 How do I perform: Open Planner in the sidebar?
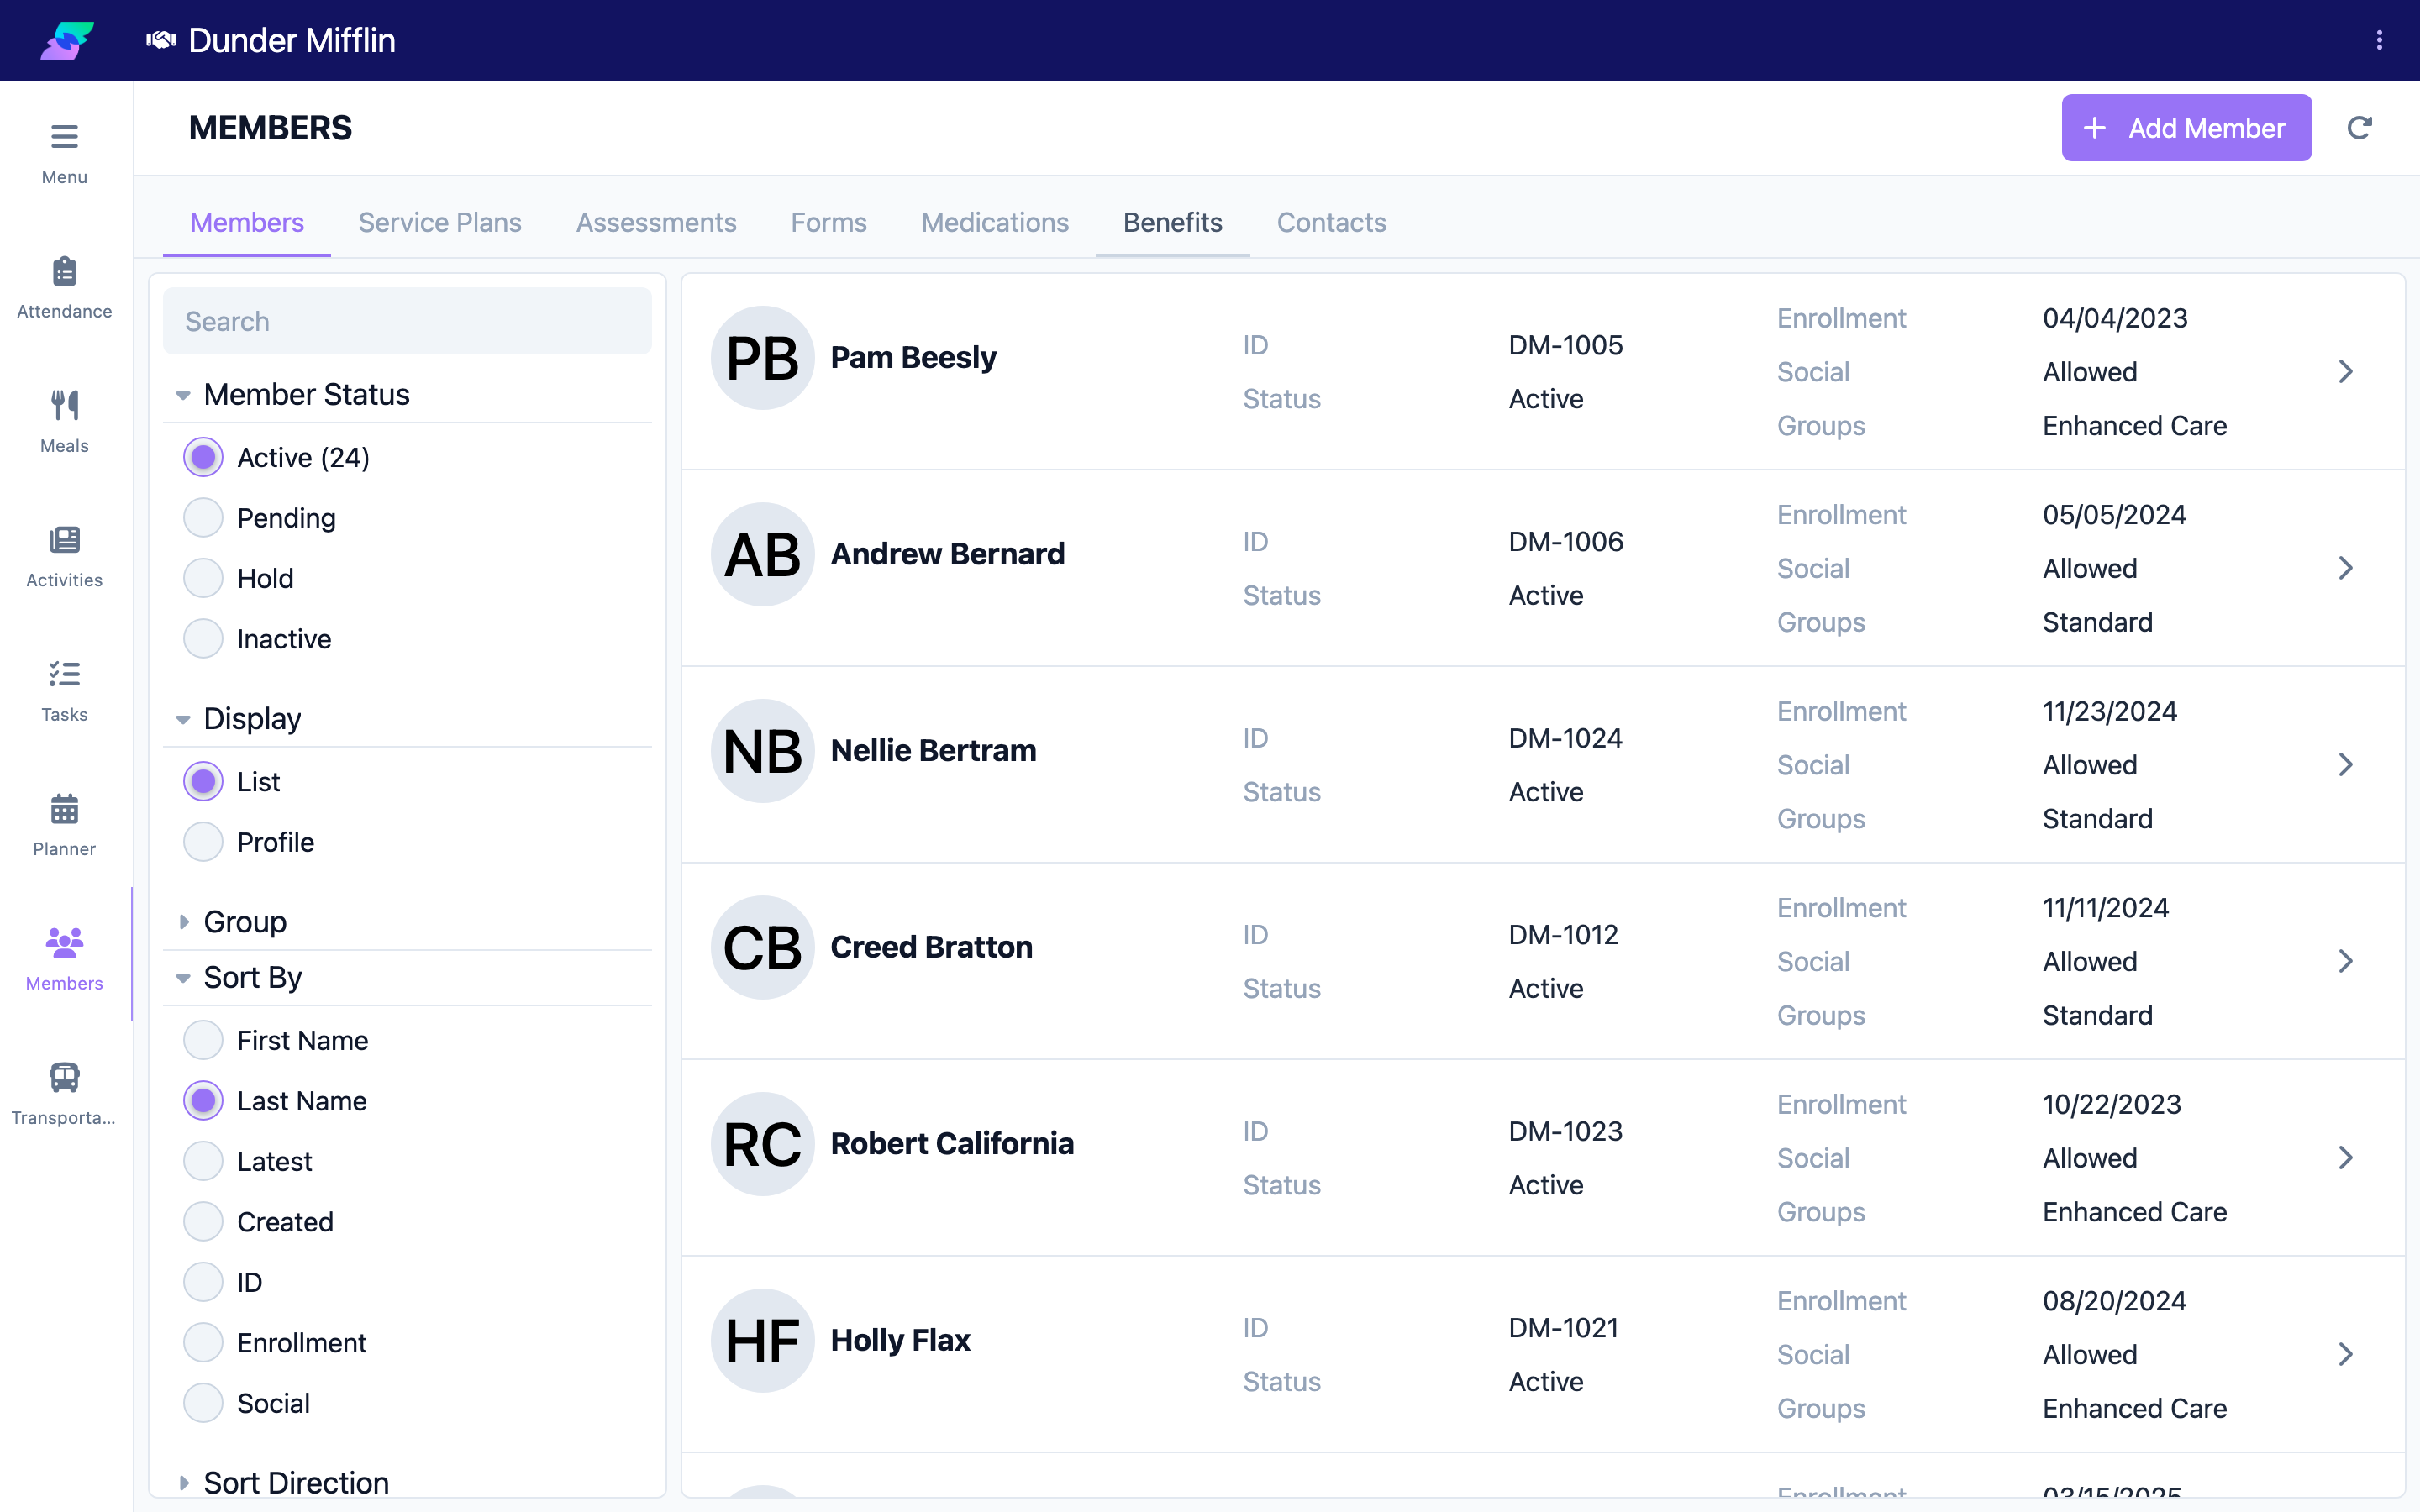pos(64,826)
